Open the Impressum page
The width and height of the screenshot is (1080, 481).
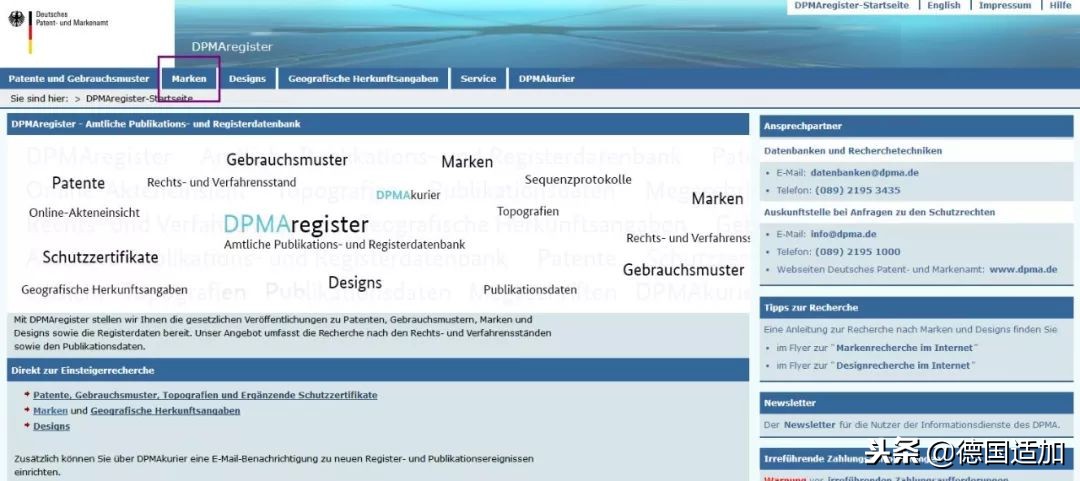coord(1005,6)
